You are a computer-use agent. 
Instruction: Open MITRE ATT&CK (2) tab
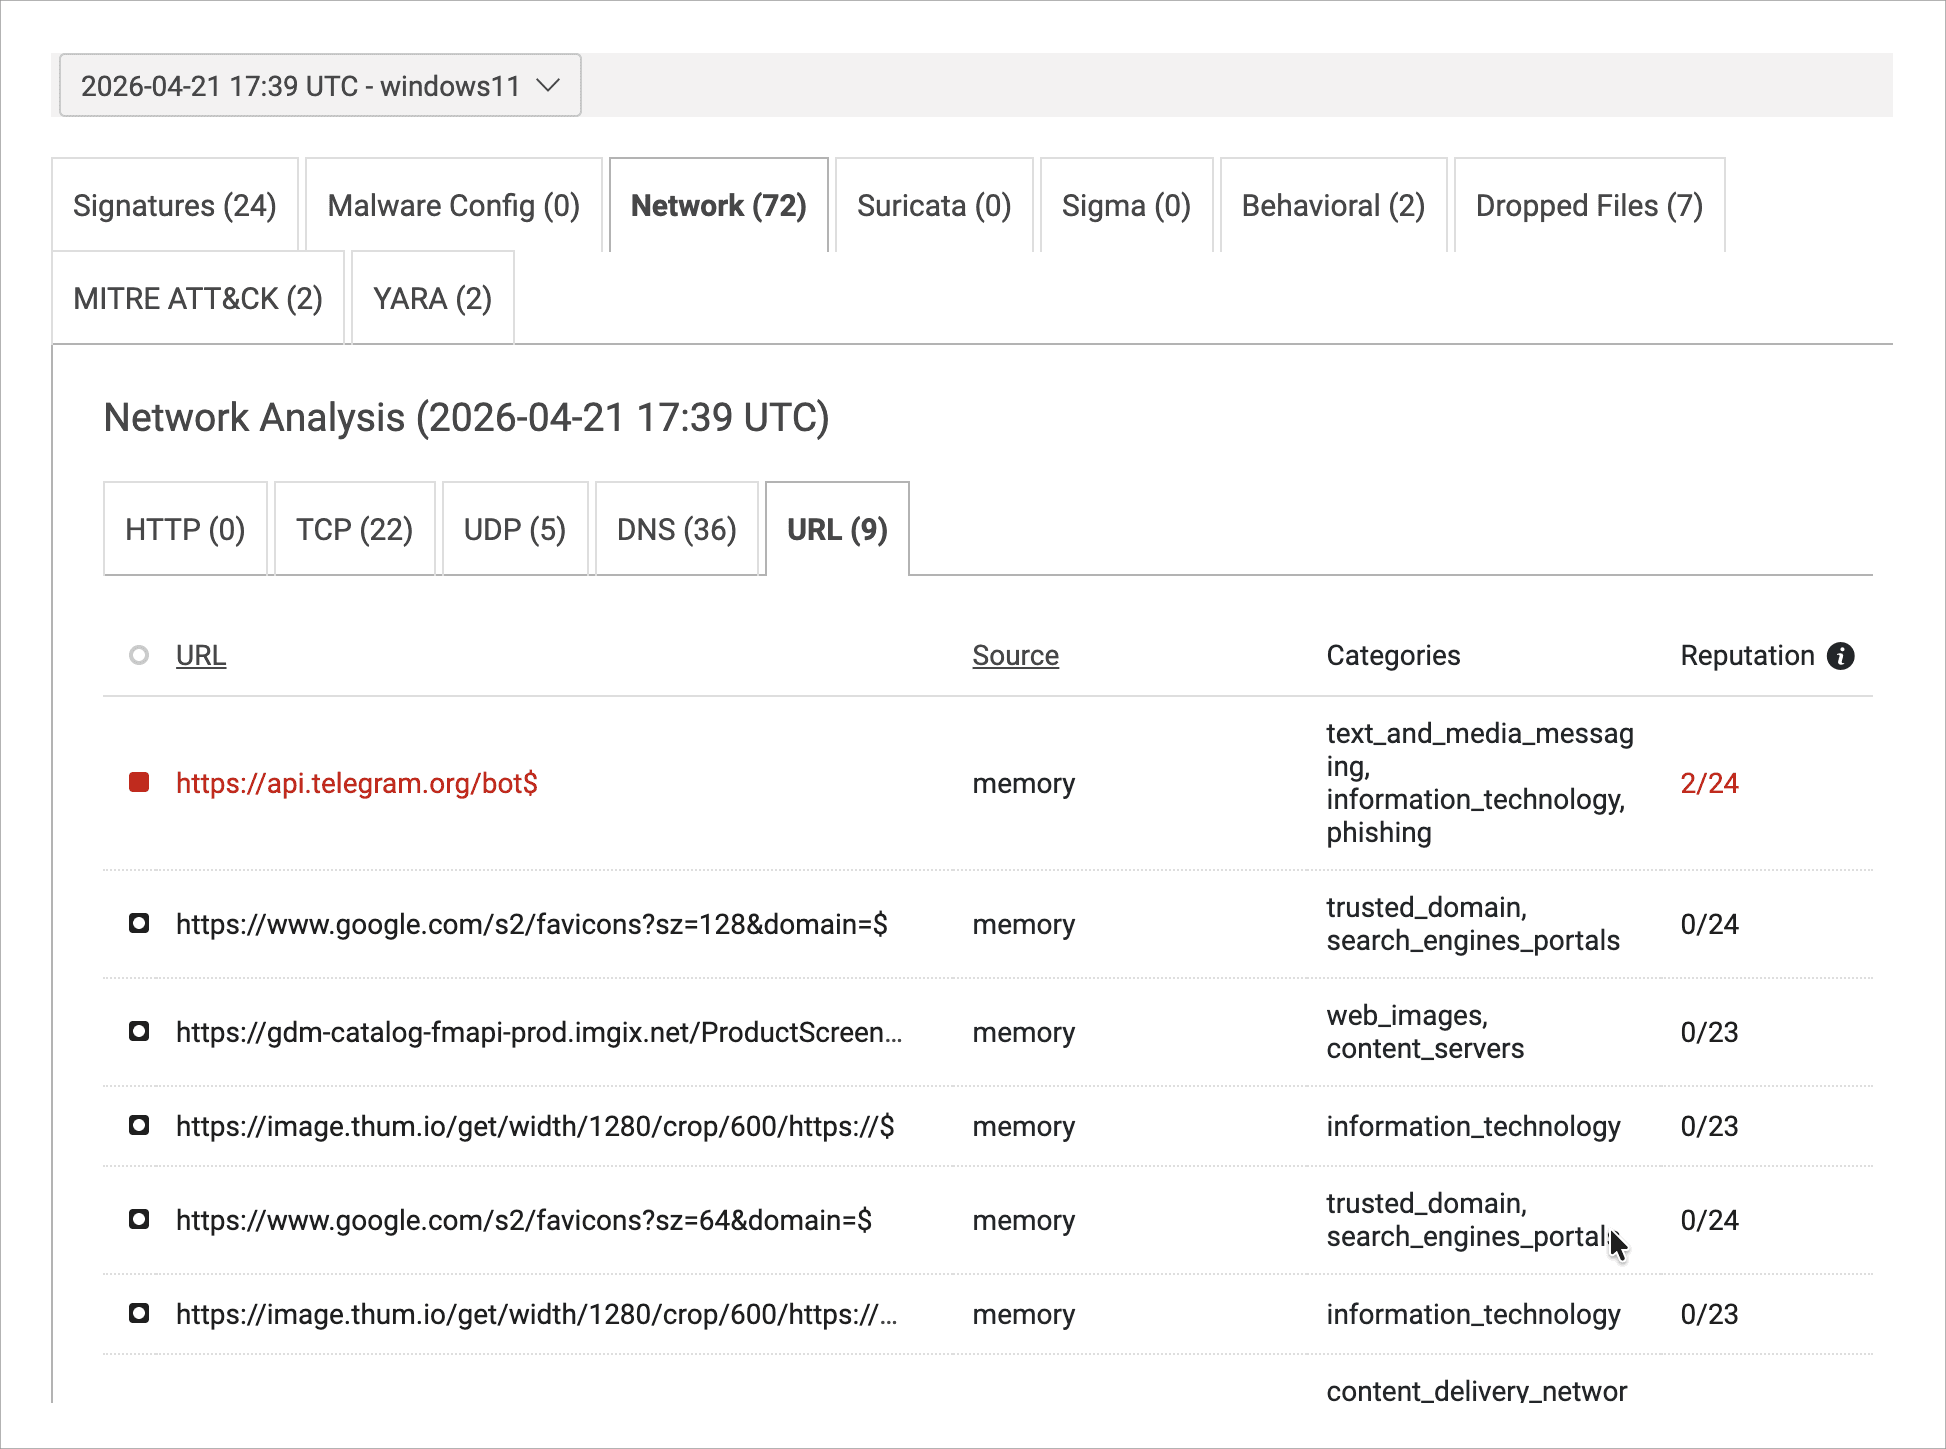[198, 298]
